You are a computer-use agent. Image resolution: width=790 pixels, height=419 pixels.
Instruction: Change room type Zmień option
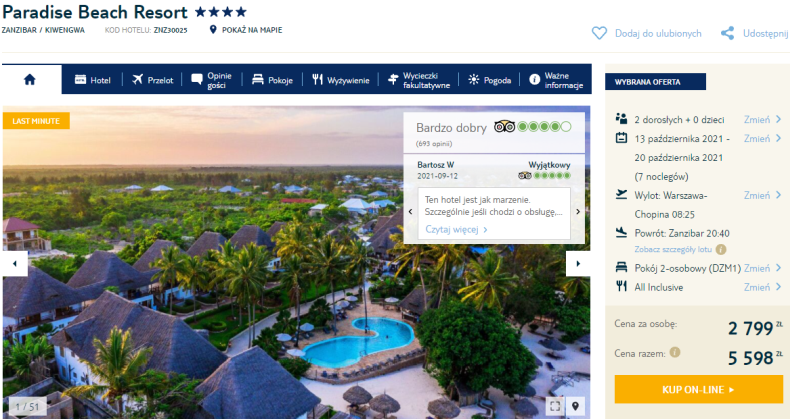tap(762, 268)
